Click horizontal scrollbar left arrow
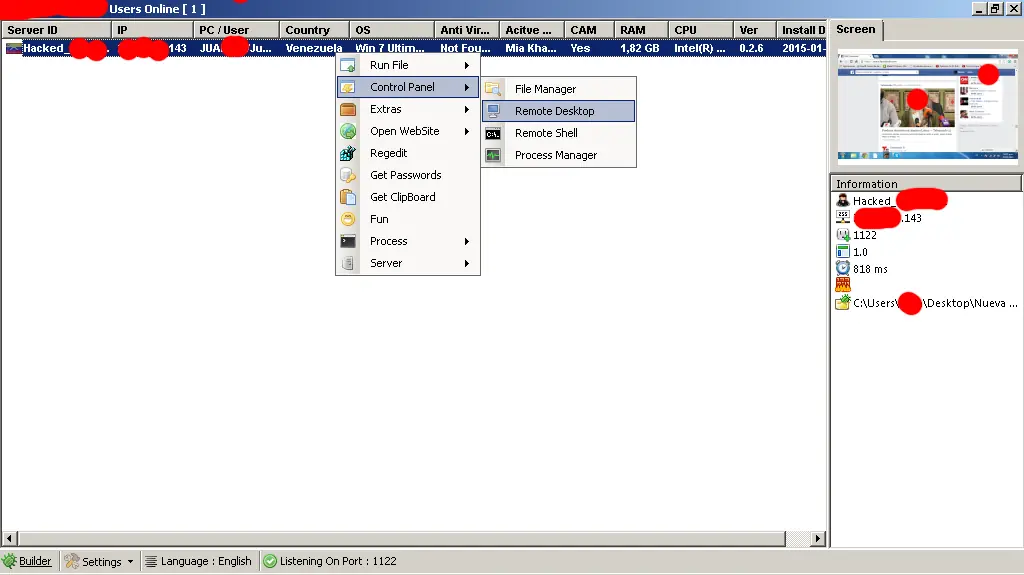Viewport: 1024px width, 575px height. (x=9, y=538)
